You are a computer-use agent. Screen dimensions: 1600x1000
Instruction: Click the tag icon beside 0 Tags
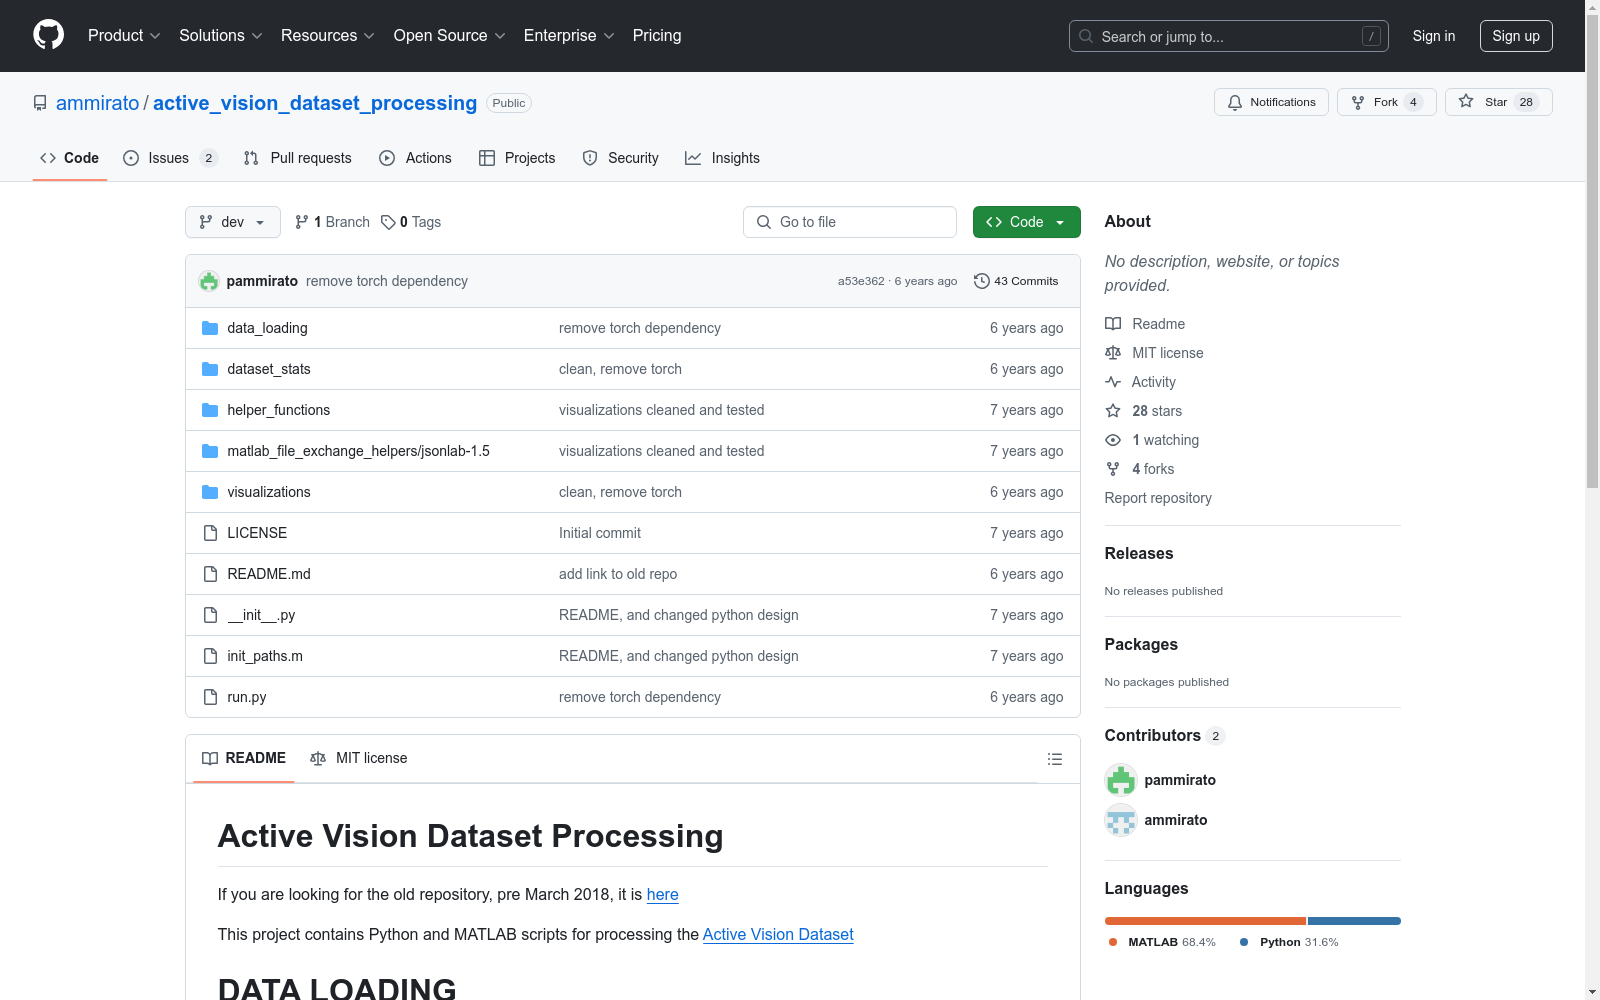(388, 222)
